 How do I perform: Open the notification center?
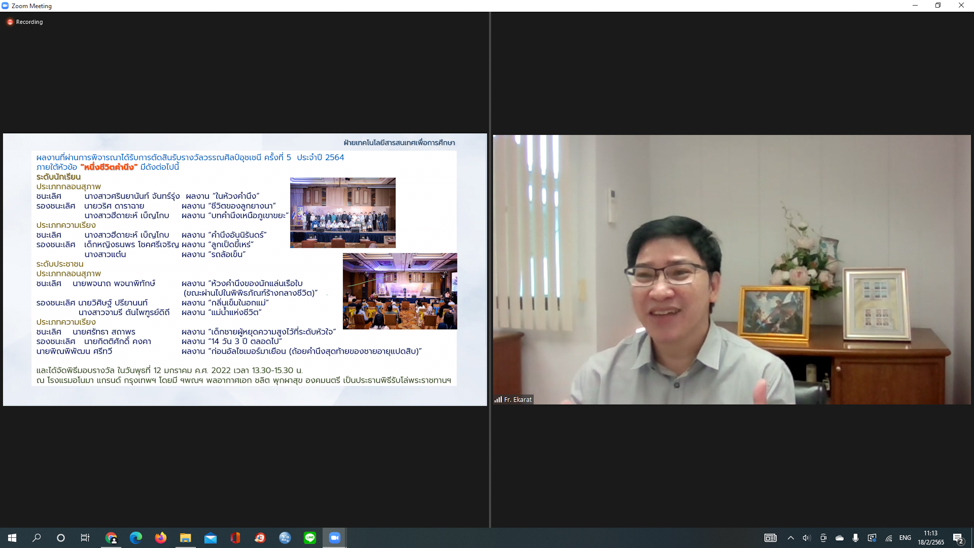pos(958,538)
